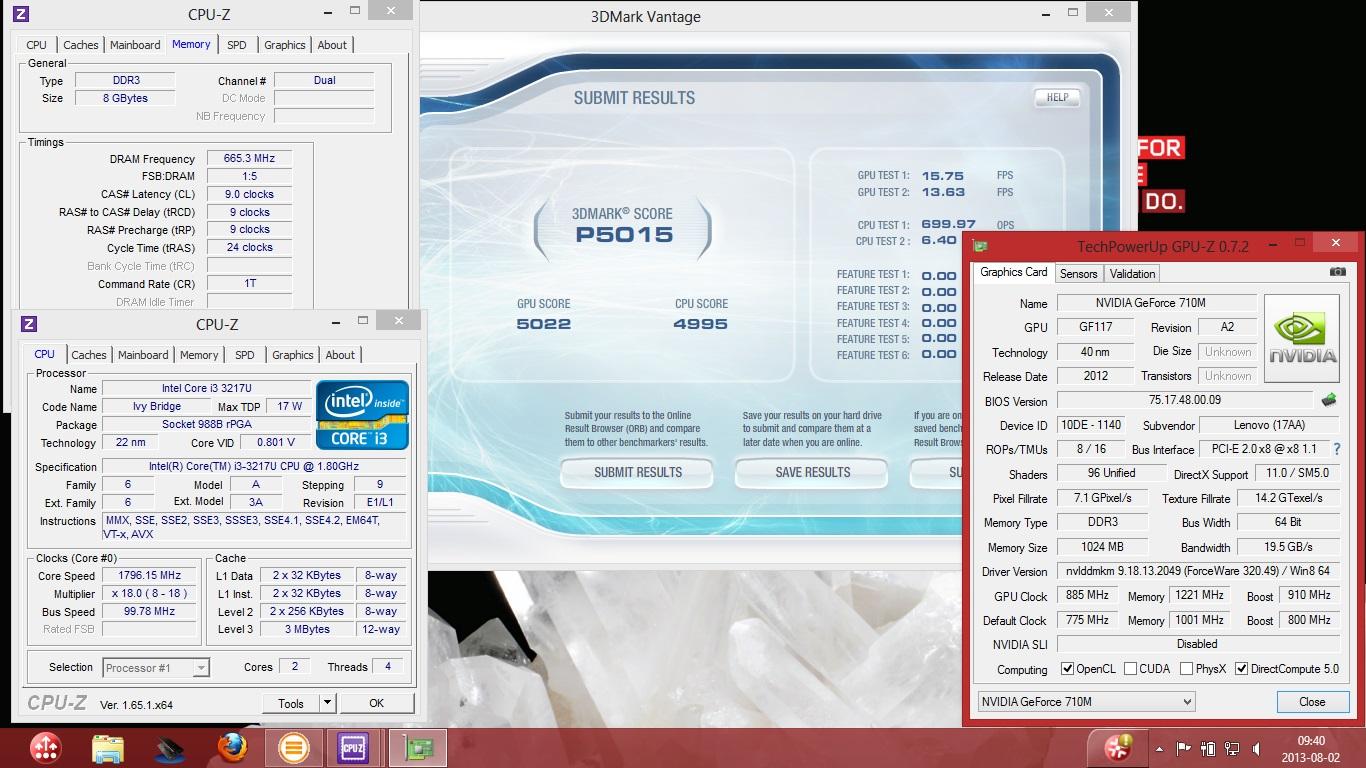Viewport: 1366px width, 768px height.
Task: Switch to CPU-Z taskbar icon
Action: [354, 748]
